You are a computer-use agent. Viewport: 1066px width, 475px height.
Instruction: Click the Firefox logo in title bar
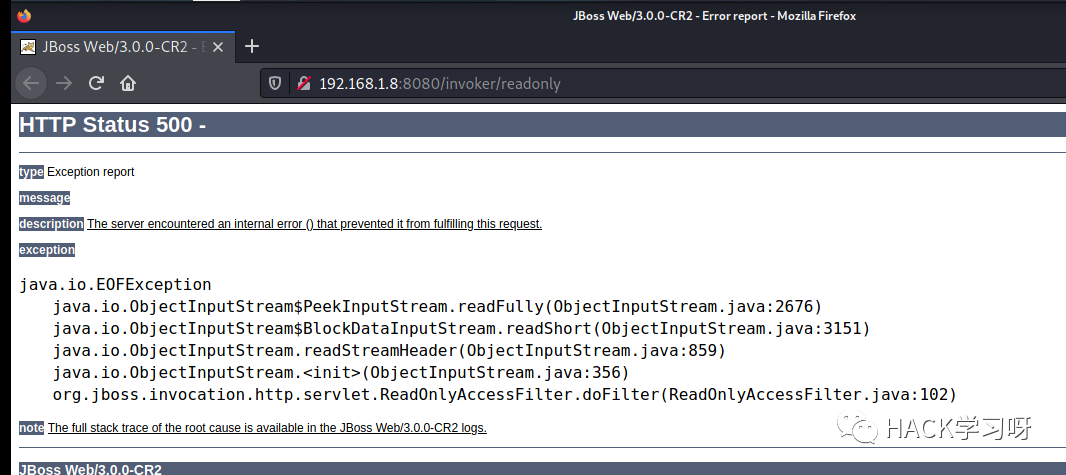pos(24,15)
